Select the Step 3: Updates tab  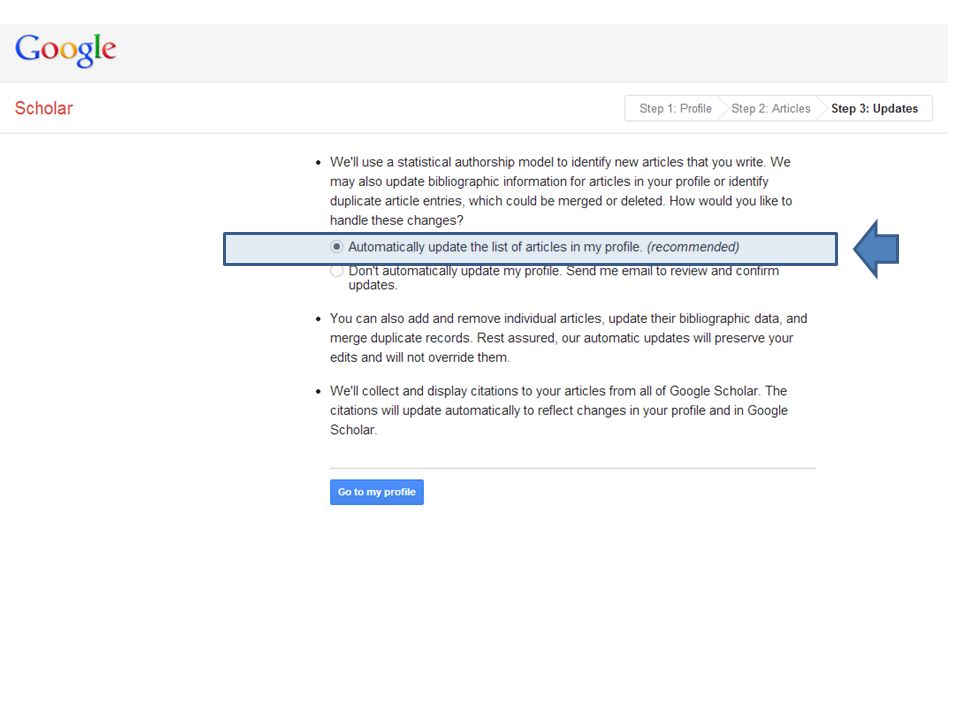click(874, 108)
